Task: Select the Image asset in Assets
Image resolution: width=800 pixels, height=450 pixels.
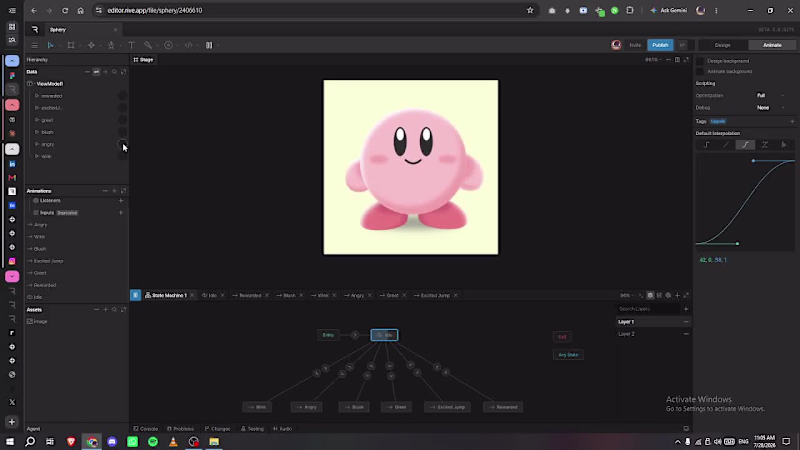Action: [37, 322]
